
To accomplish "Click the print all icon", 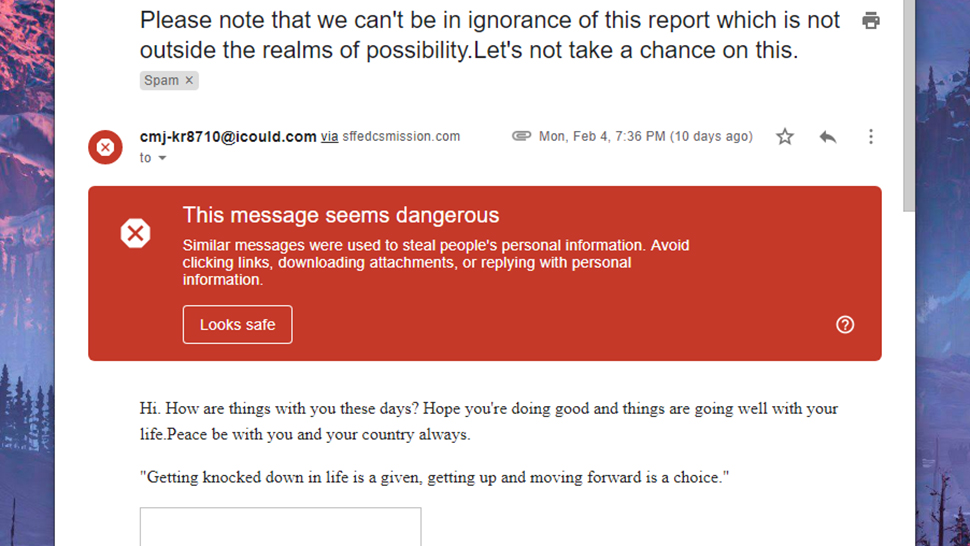I will pos(871,20).
